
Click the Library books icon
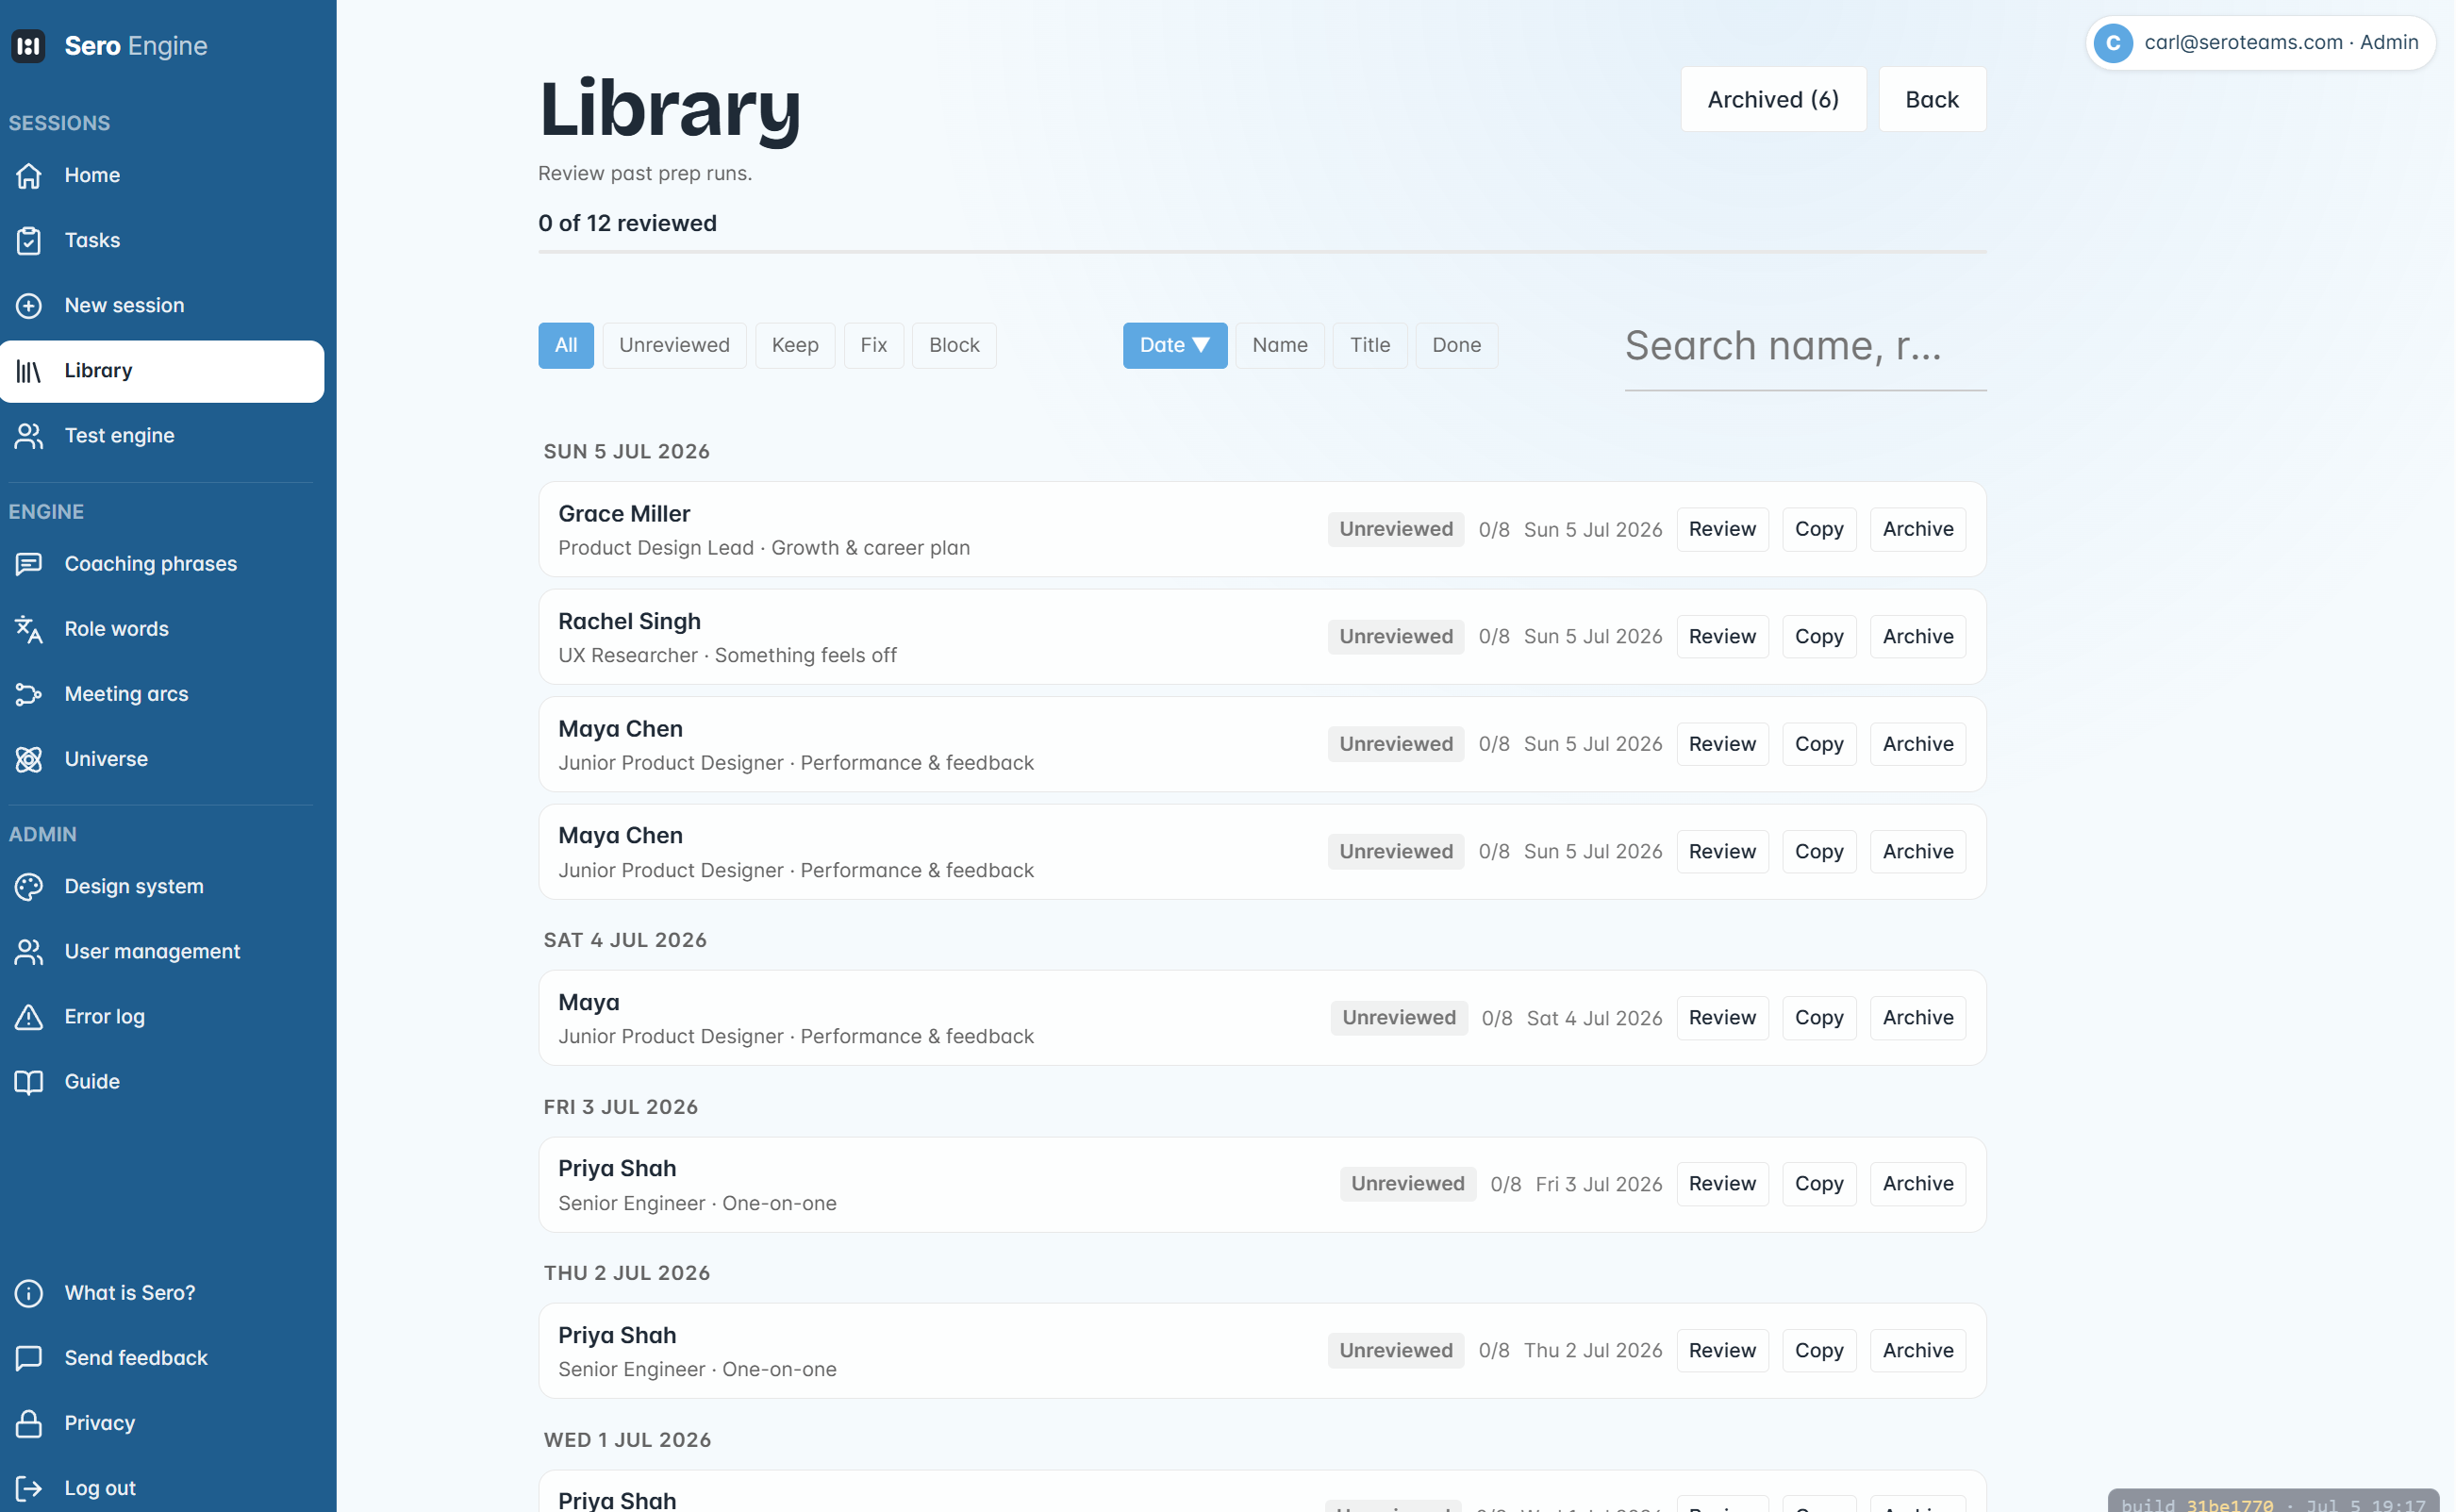29,371
